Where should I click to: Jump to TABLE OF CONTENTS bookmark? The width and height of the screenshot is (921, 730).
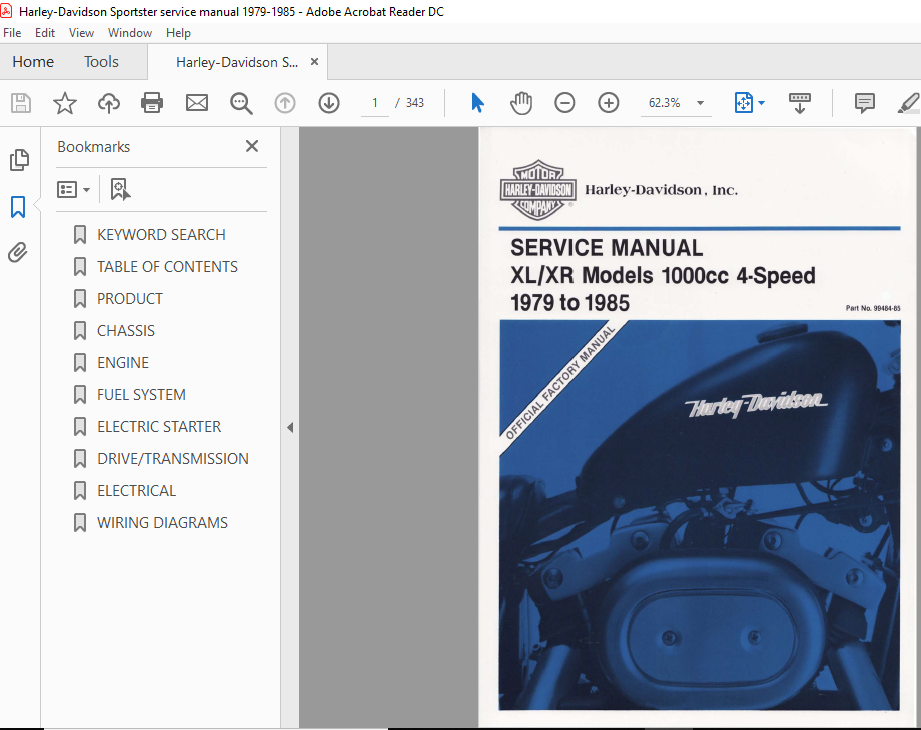[167, 267]
